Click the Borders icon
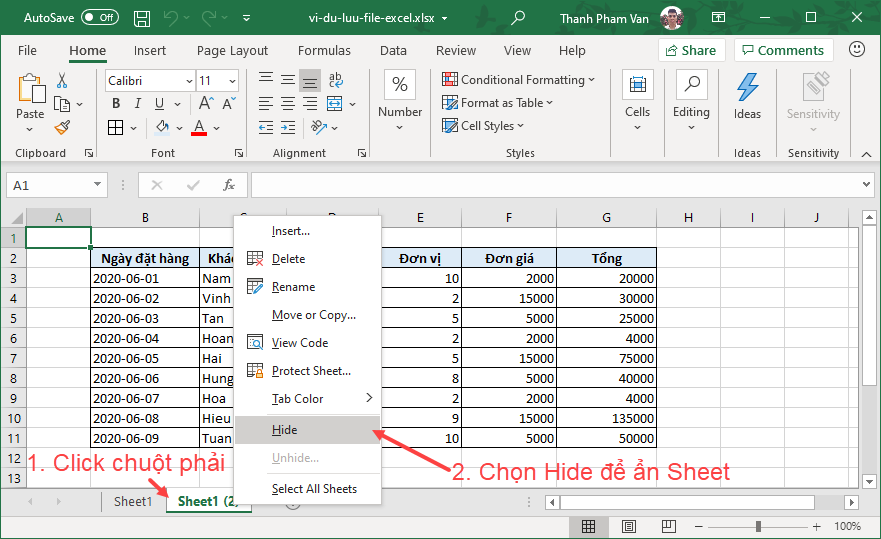The height and width of the screenshot is (539, 881). click(116, 128)
